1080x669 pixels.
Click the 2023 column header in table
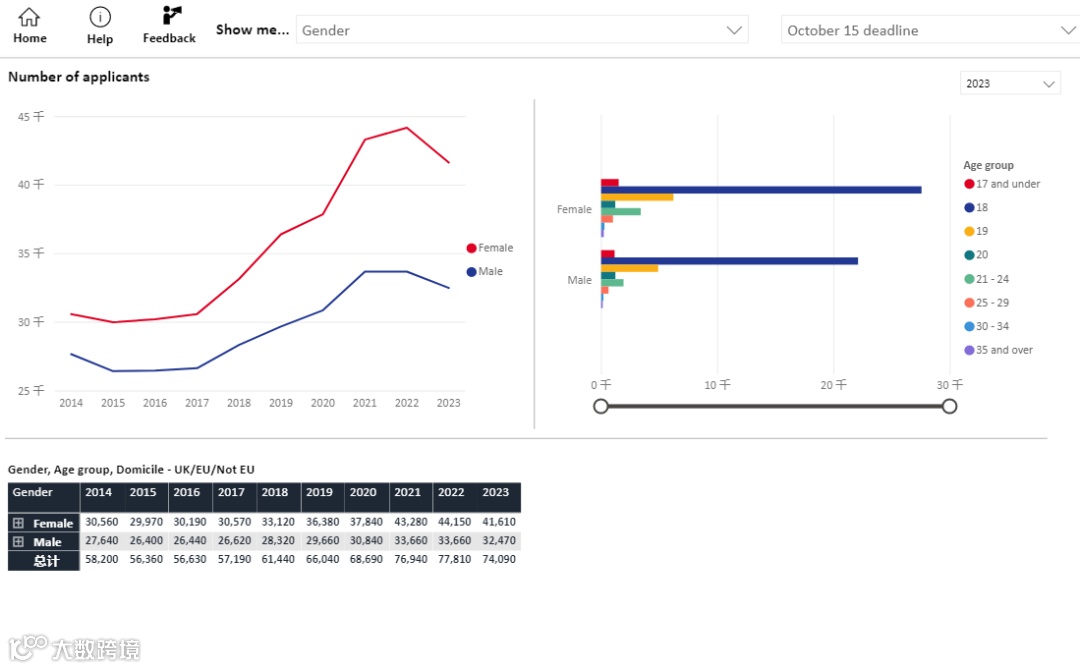point(496,493)
